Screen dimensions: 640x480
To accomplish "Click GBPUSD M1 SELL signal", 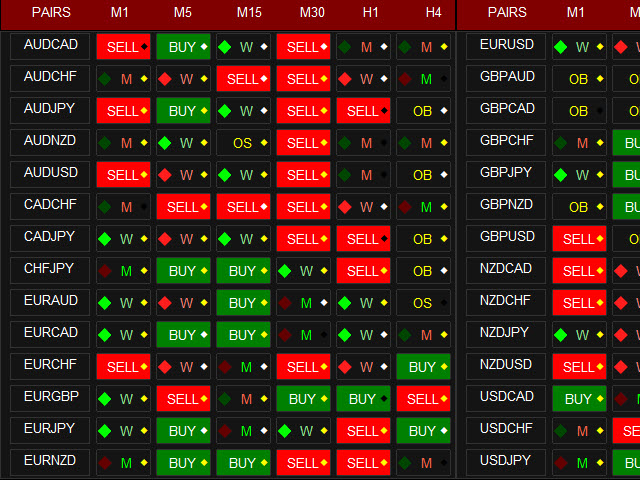I will pos(579,239).
